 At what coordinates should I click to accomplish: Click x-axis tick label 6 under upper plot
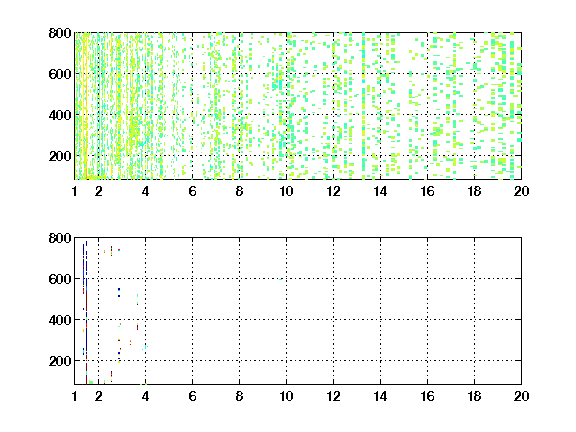(192, 191)
